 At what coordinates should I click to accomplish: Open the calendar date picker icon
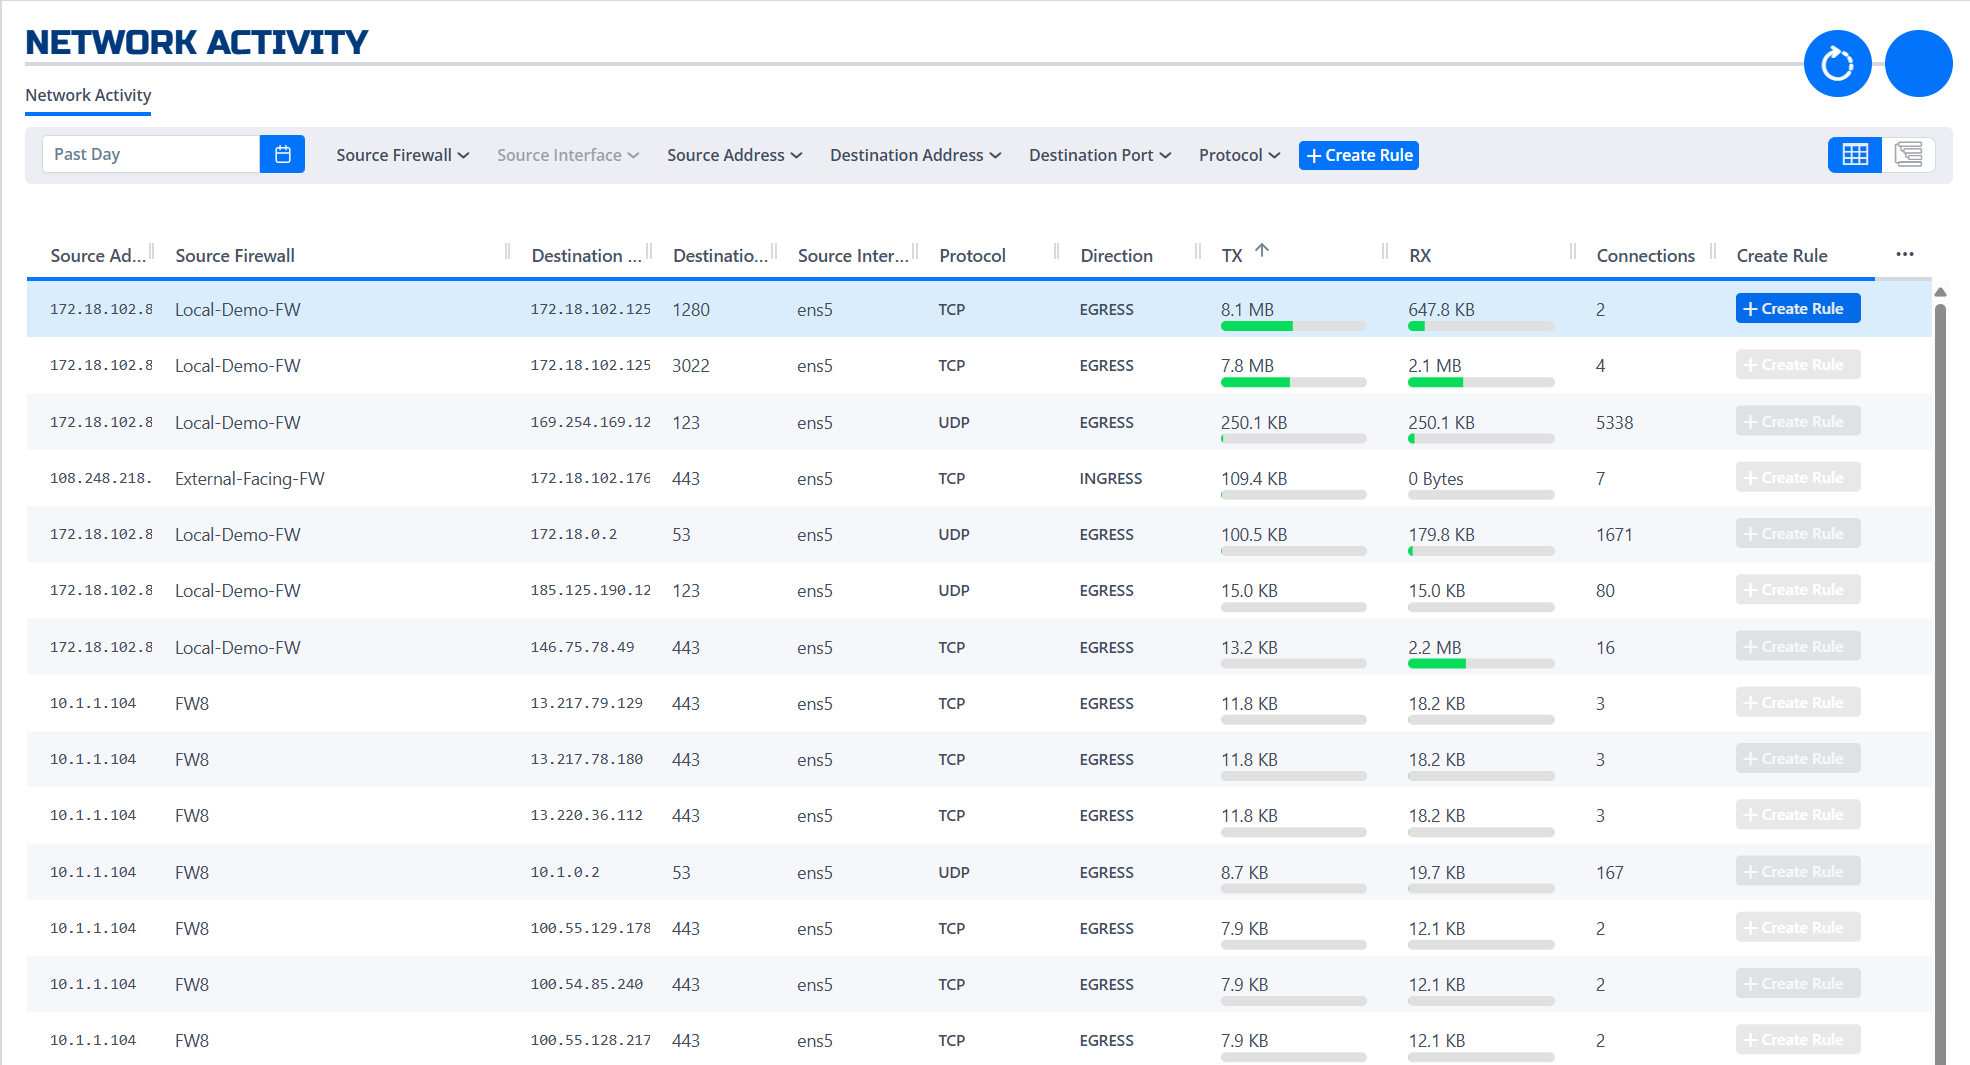283,154
